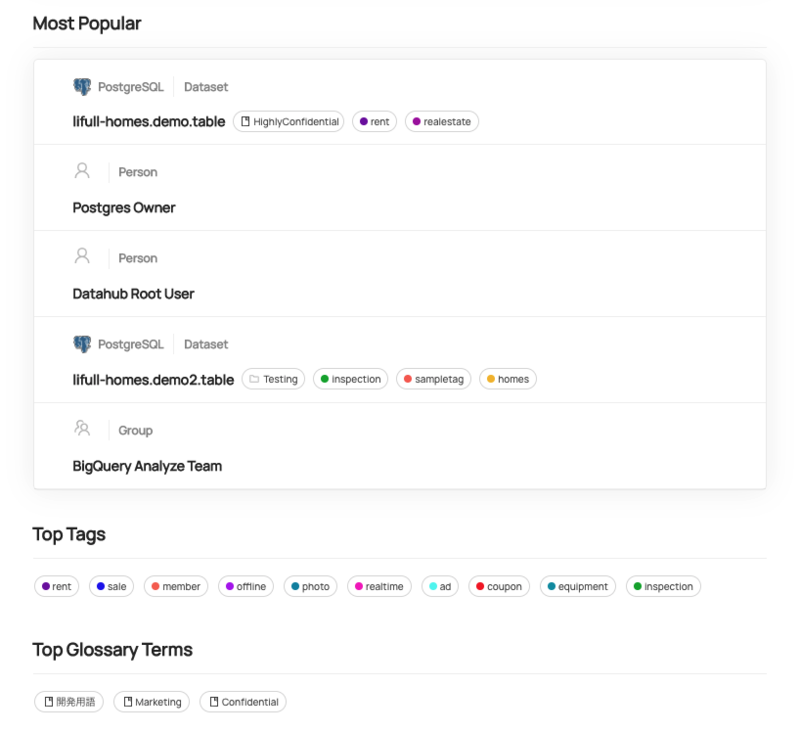Select the Person icon beside Postgres Owner
This screenshot has height=732, width=800.
(82, 171)
